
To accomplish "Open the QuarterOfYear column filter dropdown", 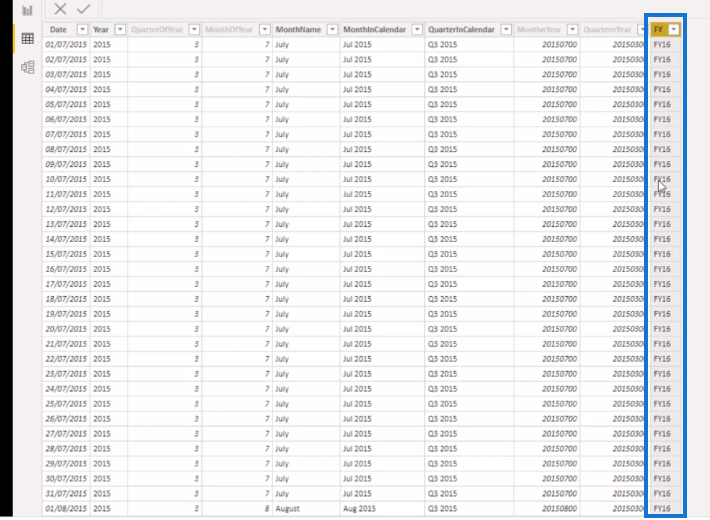I will click(194, 29).
